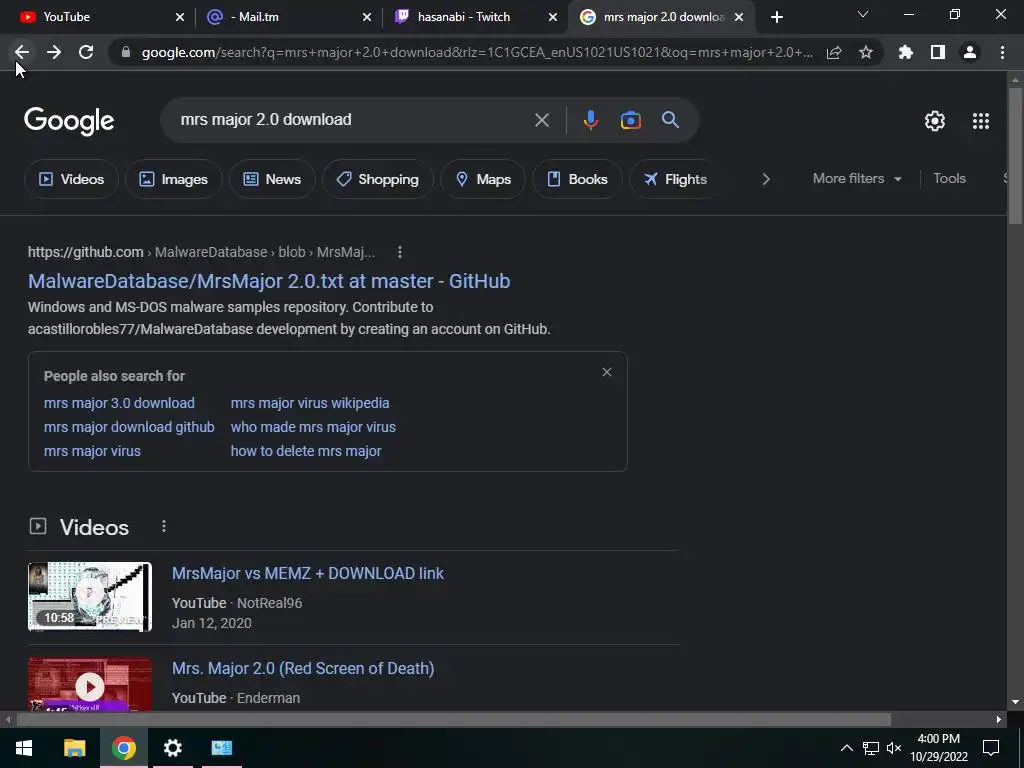Open the search Tools options
The image size is (1024, 768).
click(949, 178)
